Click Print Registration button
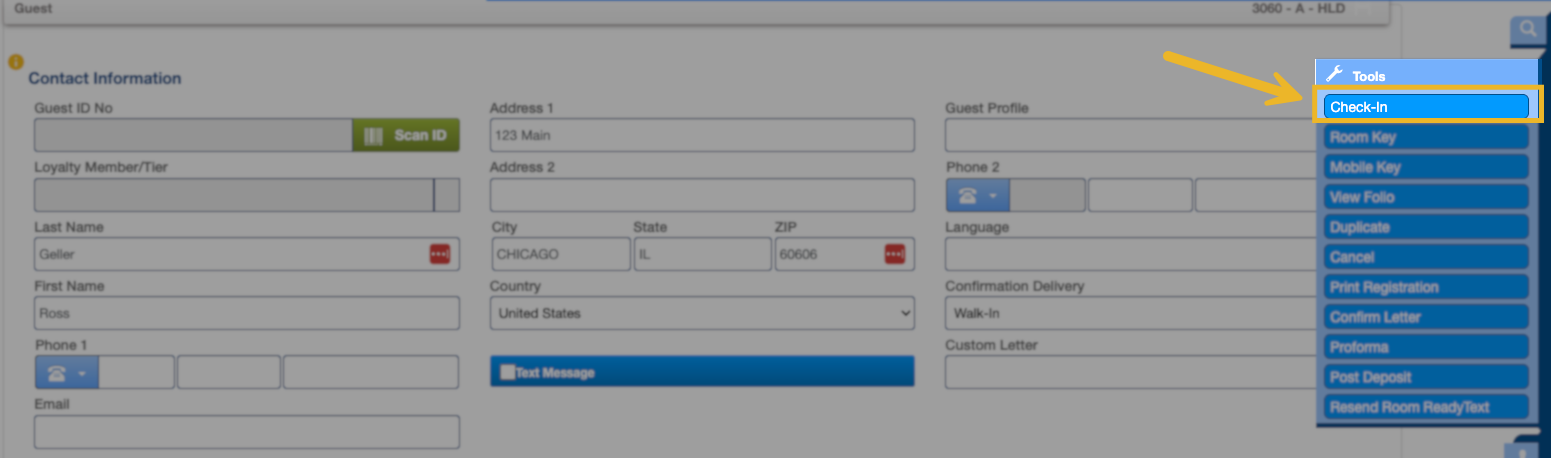1551x458 pixels. click(x=1427, y=287)
